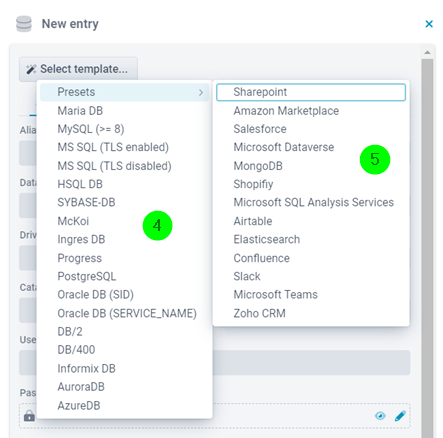The image size is (443, 438).
Task: Choose the PostgreSQL template
Action: tap(124, 276)
